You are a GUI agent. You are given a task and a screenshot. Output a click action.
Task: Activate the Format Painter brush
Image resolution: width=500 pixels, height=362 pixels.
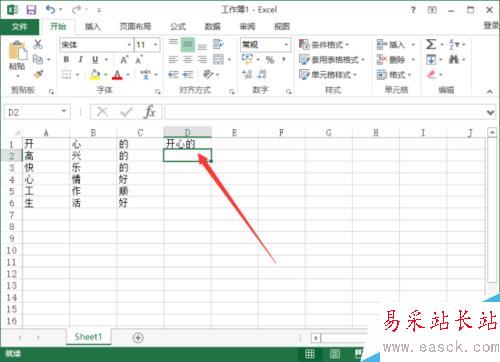coord(38,74)
